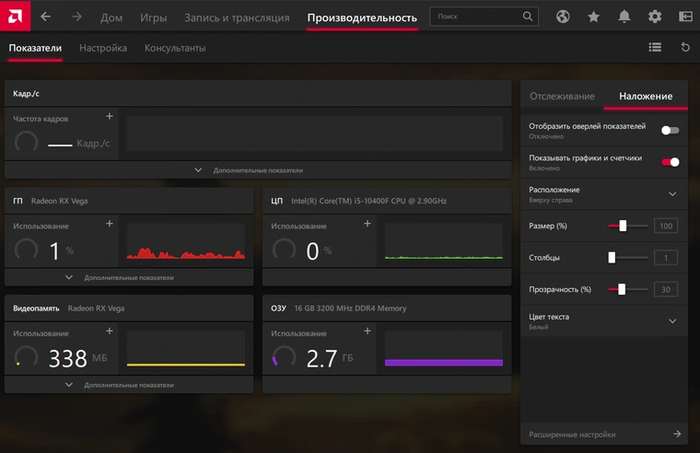Add metric with plus in ЦП panel
Screen dimensions: 700x453
coord(367,223)
